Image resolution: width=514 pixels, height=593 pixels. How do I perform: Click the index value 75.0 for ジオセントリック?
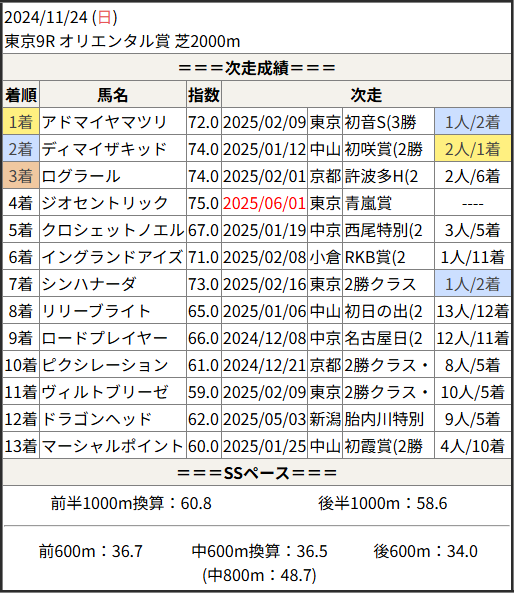[x=203, y=203]
